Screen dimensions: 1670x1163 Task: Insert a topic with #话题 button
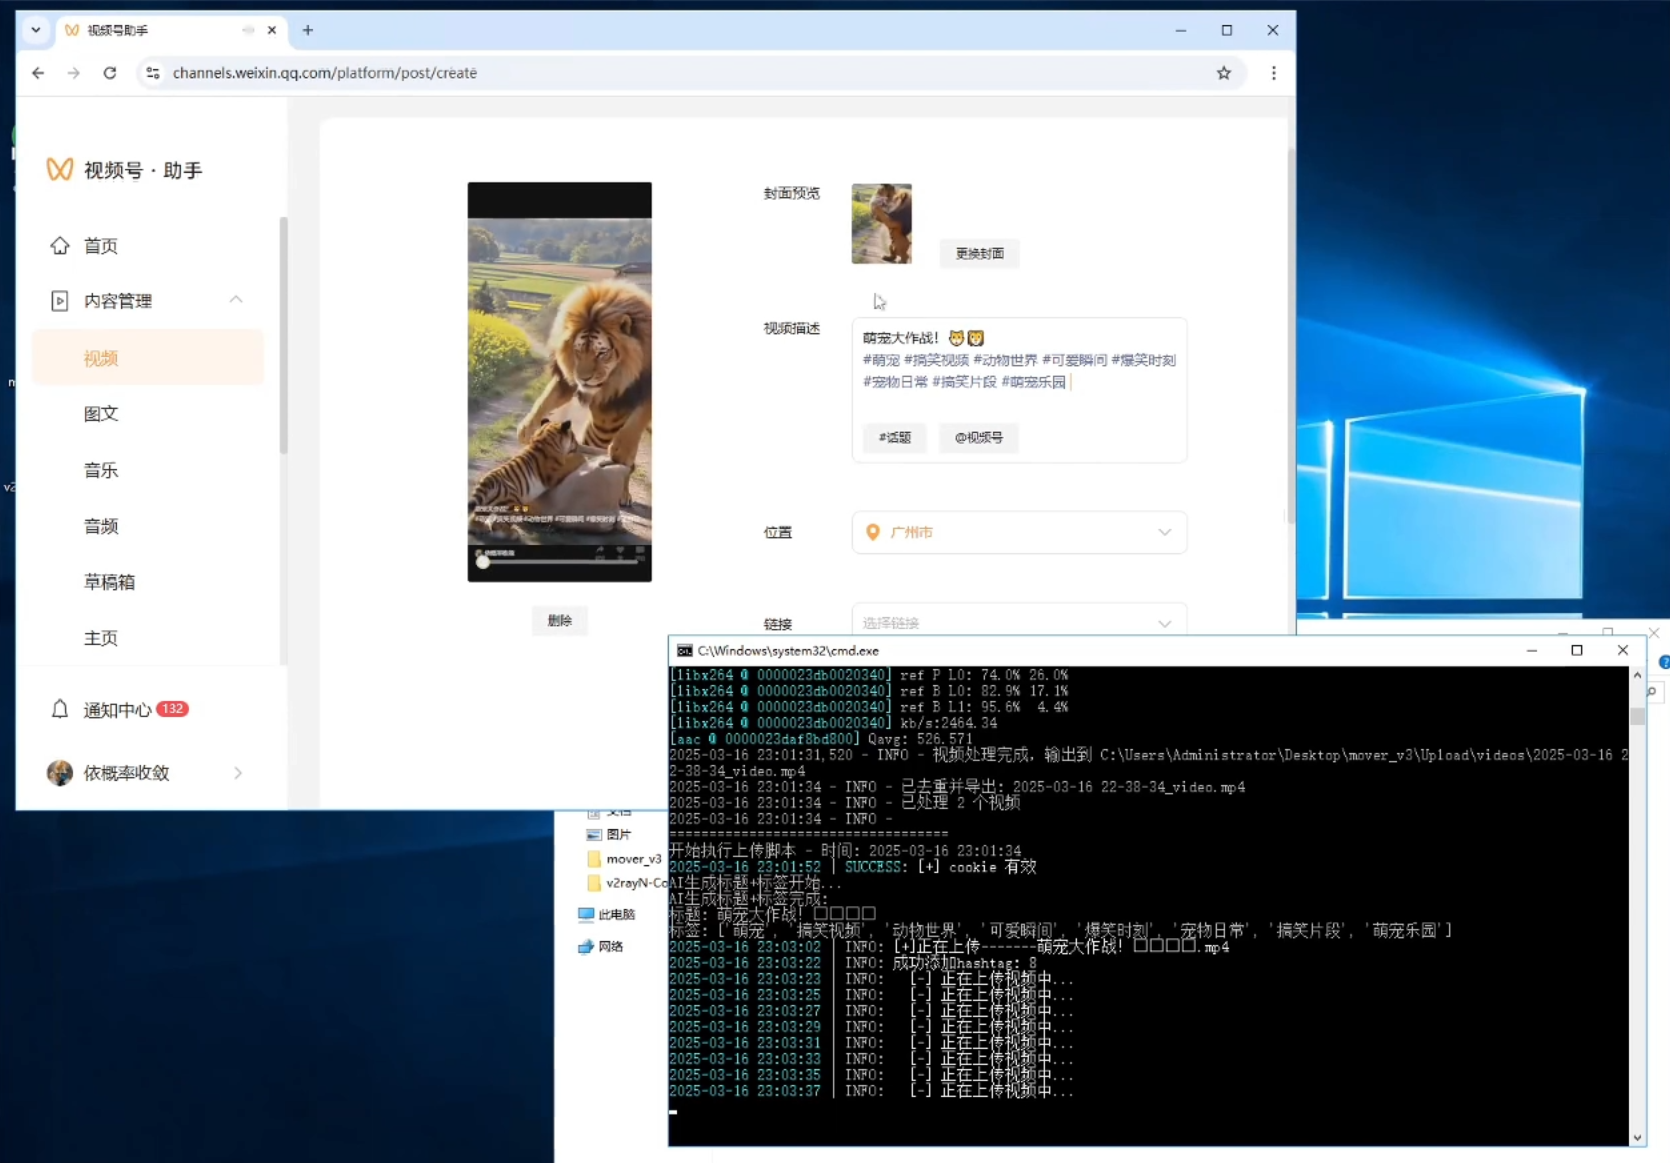(894, 438)
